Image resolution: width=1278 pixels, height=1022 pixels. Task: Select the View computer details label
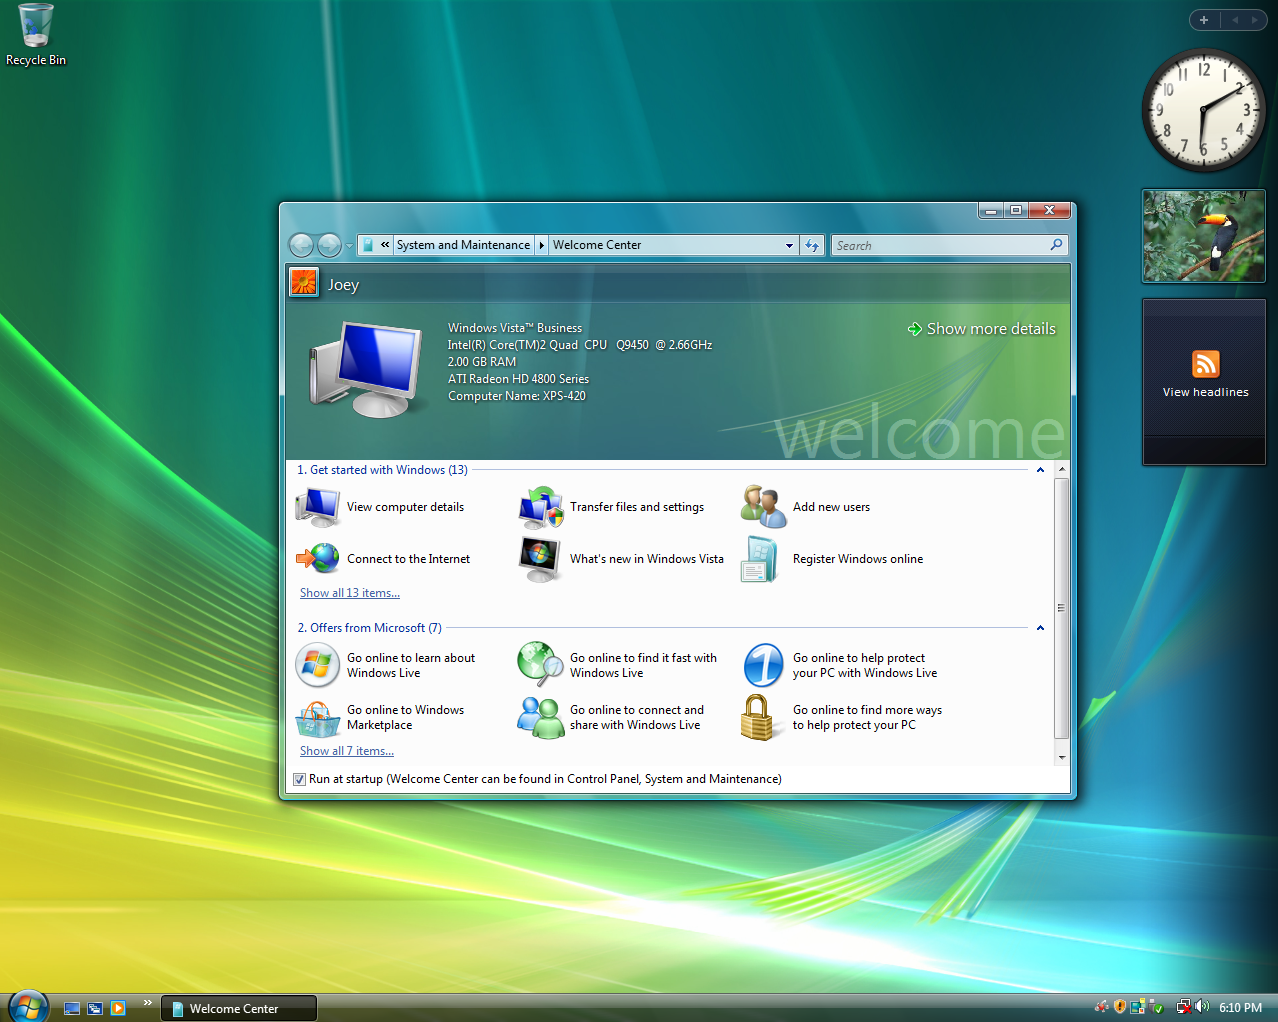405,507
